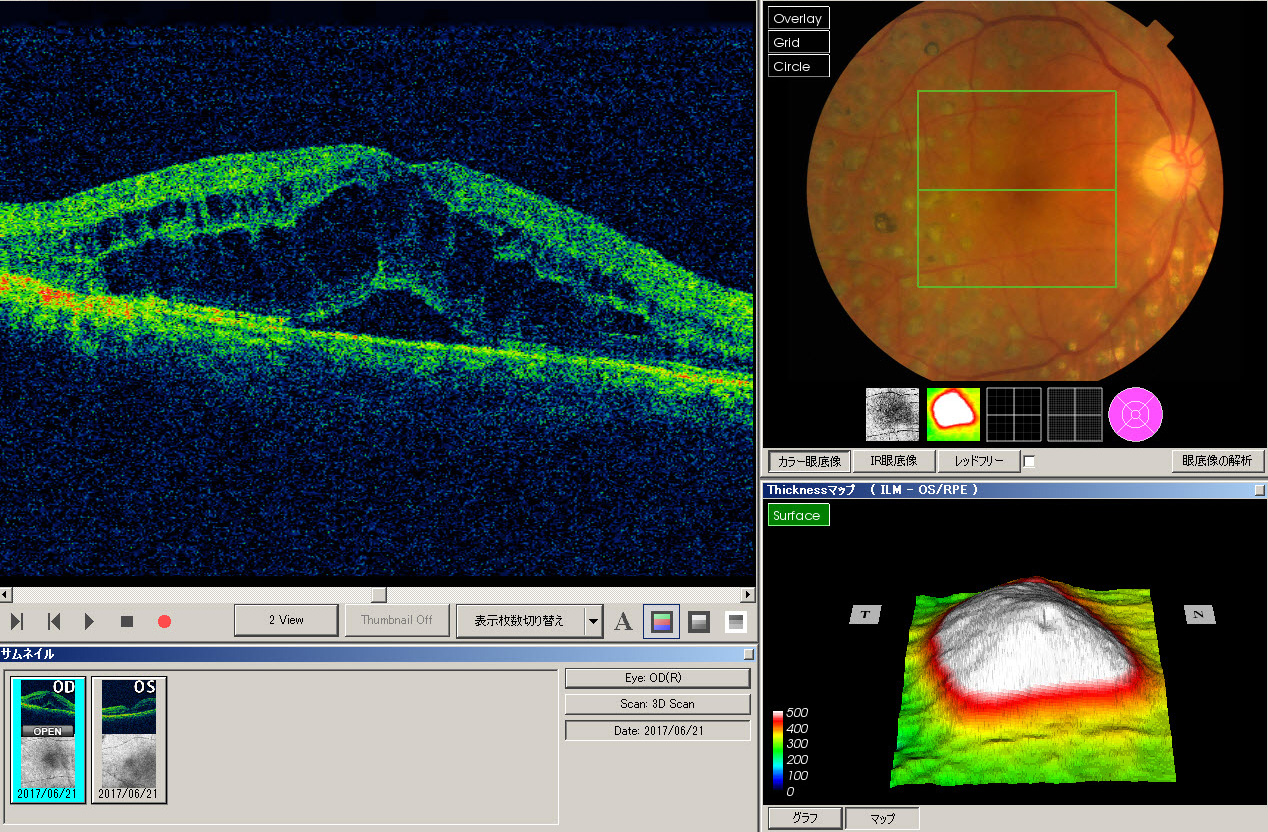This screenshot has width=1268, height=832.
Task: Start playback with the play arrow
Action: click(x=89, y=621)
